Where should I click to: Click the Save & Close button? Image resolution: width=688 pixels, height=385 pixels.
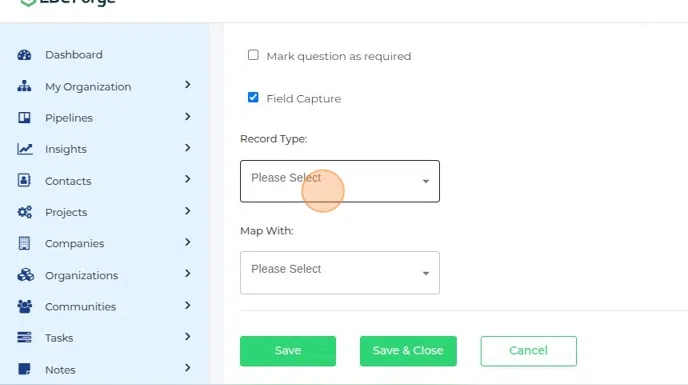(408, 351)
